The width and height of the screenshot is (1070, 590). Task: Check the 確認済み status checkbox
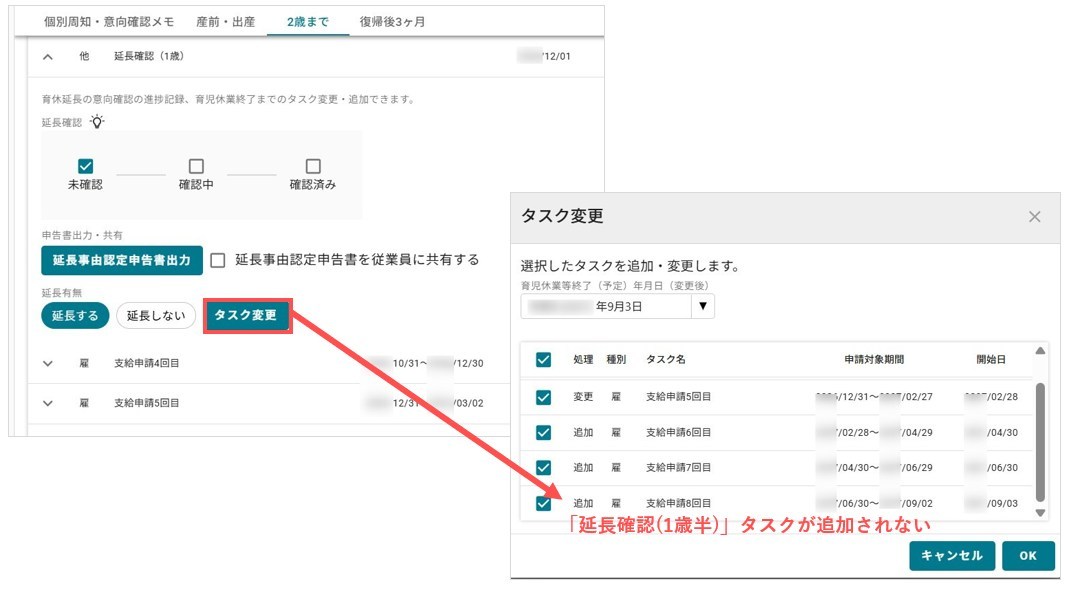point(313,166)
